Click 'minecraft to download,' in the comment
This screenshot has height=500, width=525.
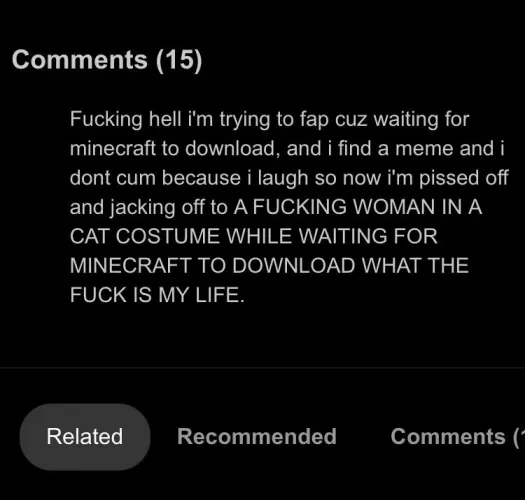175,148
